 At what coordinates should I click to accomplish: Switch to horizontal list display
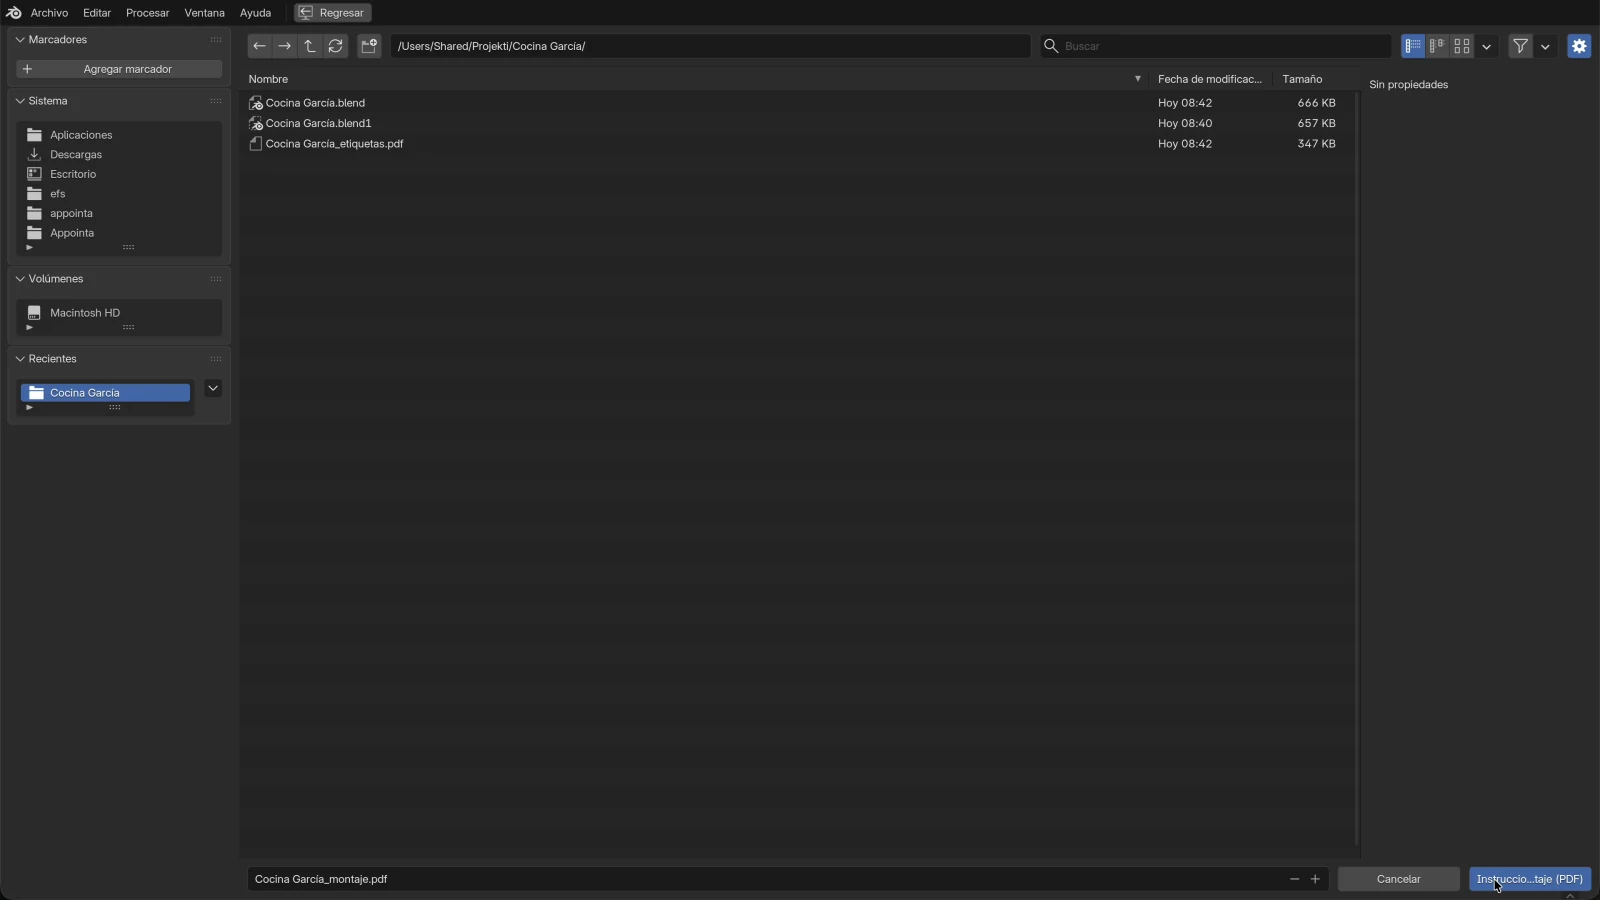coord(1437,46)
